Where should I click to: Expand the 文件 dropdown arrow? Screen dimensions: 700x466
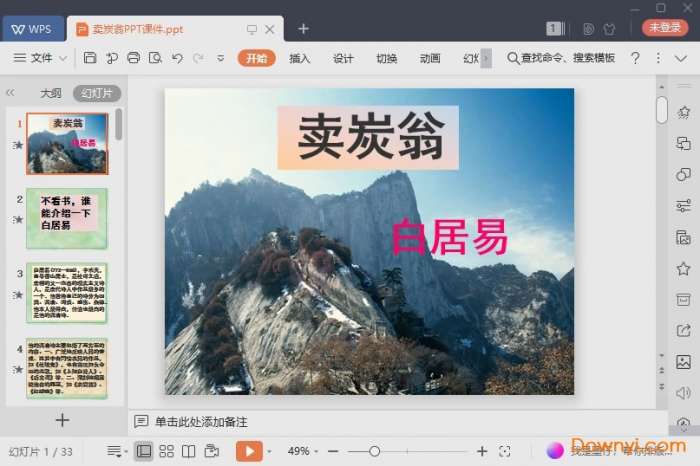pyautogui.click(x=63, y=58)
